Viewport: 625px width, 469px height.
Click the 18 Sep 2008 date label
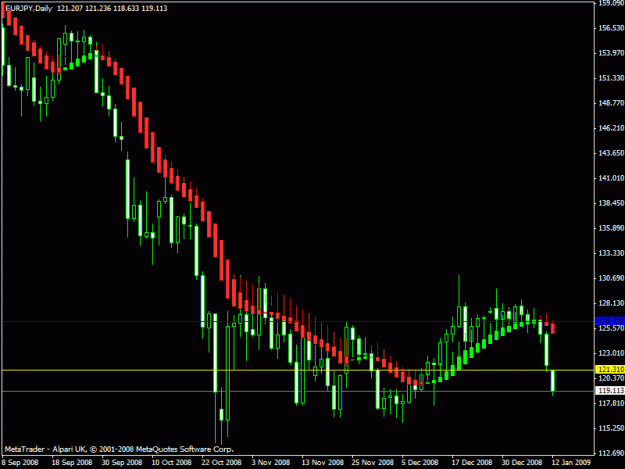coord(72,463)
